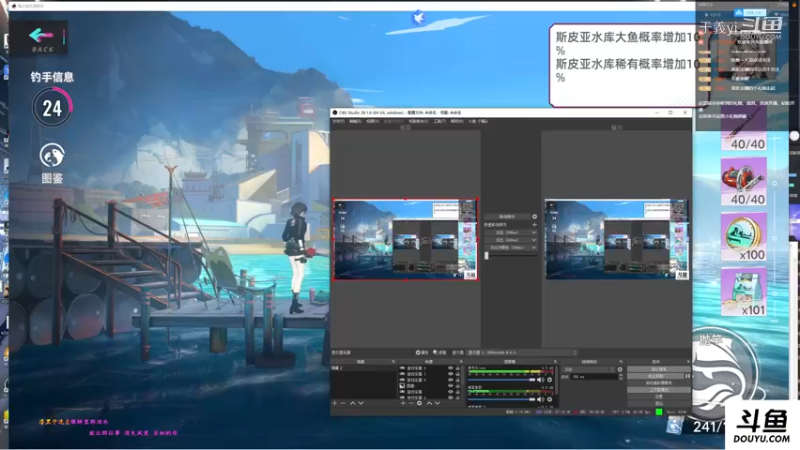Screen dimensions: 800x450
Task: Click the program output view on right
Action: (617, 239)
